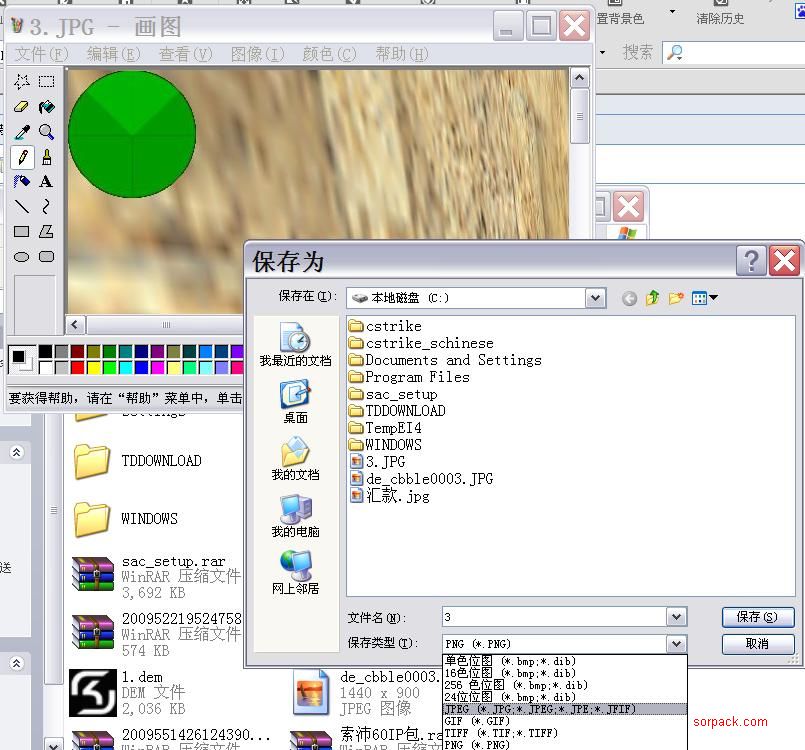Open the Views menu arrow in the dialog
Image resolution: width=805 pixels, height=750 pixels.
click(712, 297)
